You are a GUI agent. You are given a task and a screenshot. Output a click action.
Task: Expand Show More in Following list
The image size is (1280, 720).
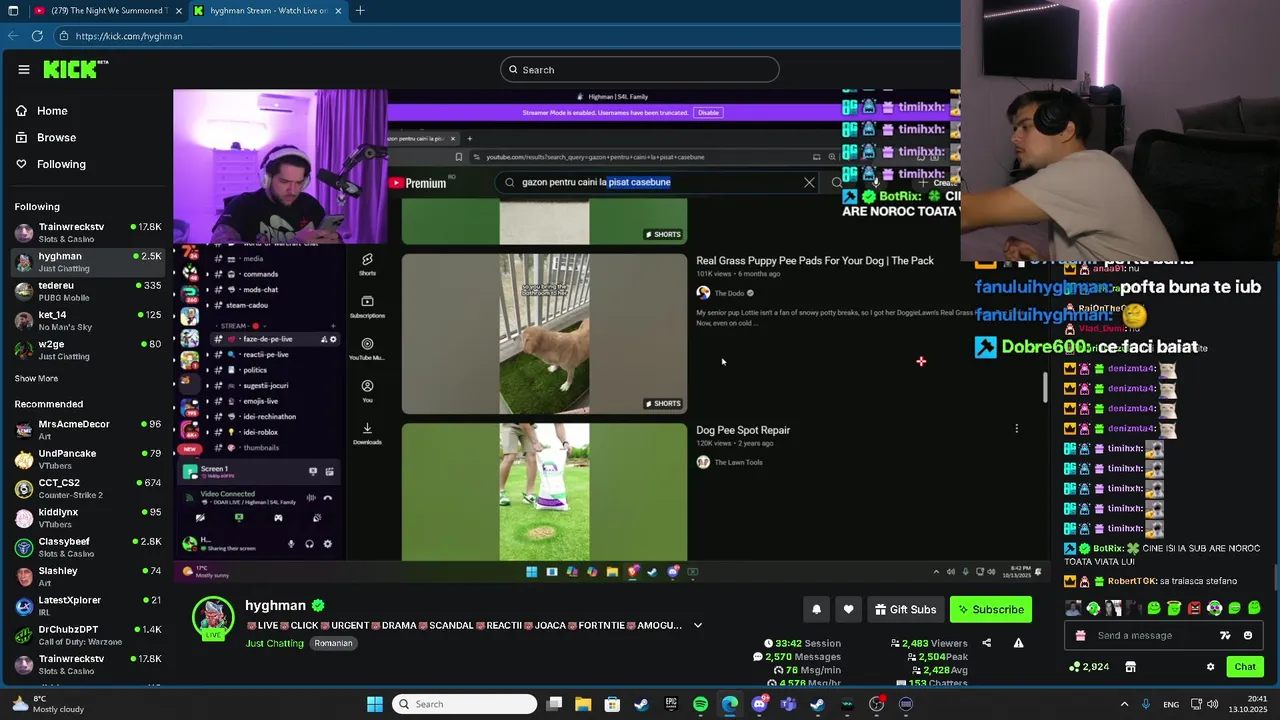click(36, 379)
